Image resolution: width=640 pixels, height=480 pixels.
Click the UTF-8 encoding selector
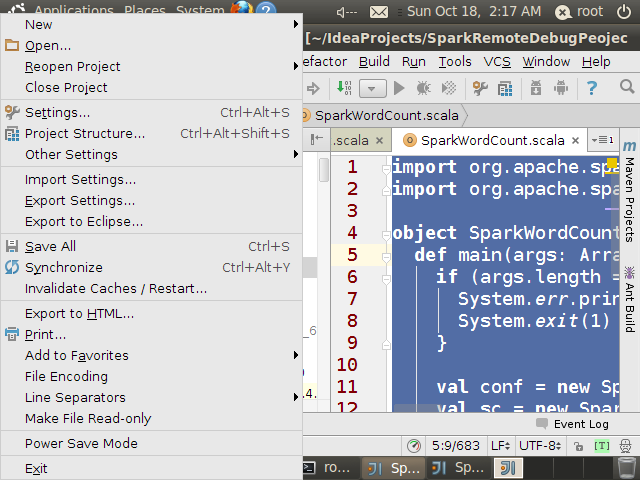(x=540, y=446)
